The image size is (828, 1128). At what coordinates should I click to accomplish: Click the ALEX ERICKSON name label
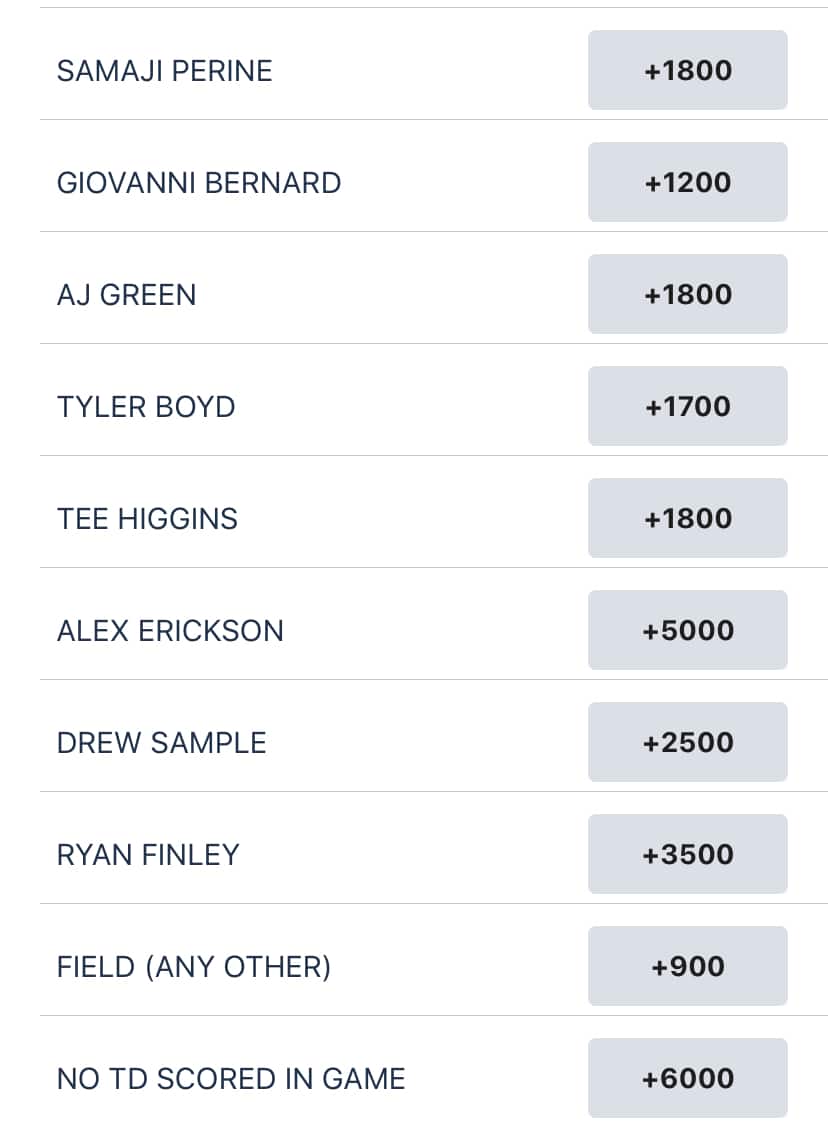(x=170, y=631)
